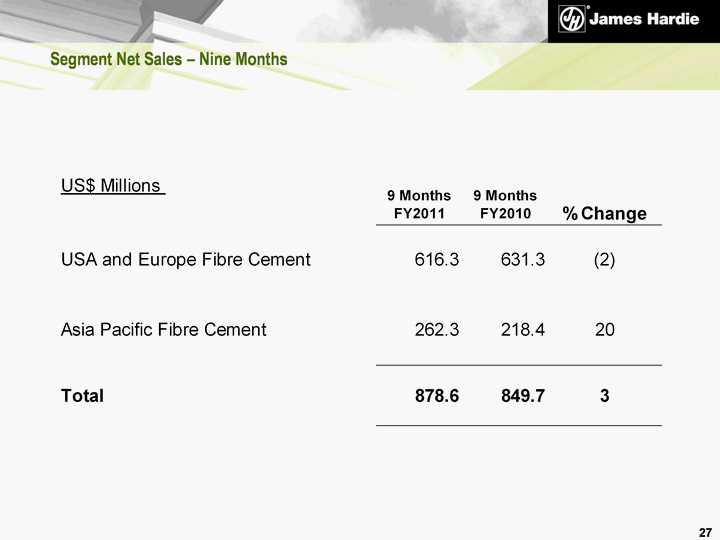Click the 262.3 value

coord(437,328)
